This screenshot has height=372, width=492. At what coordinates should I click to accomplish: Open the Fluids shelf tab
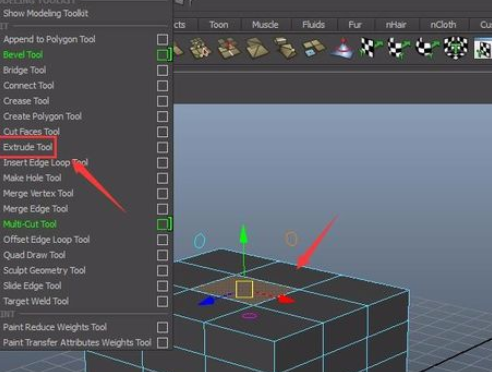[313, 25]
